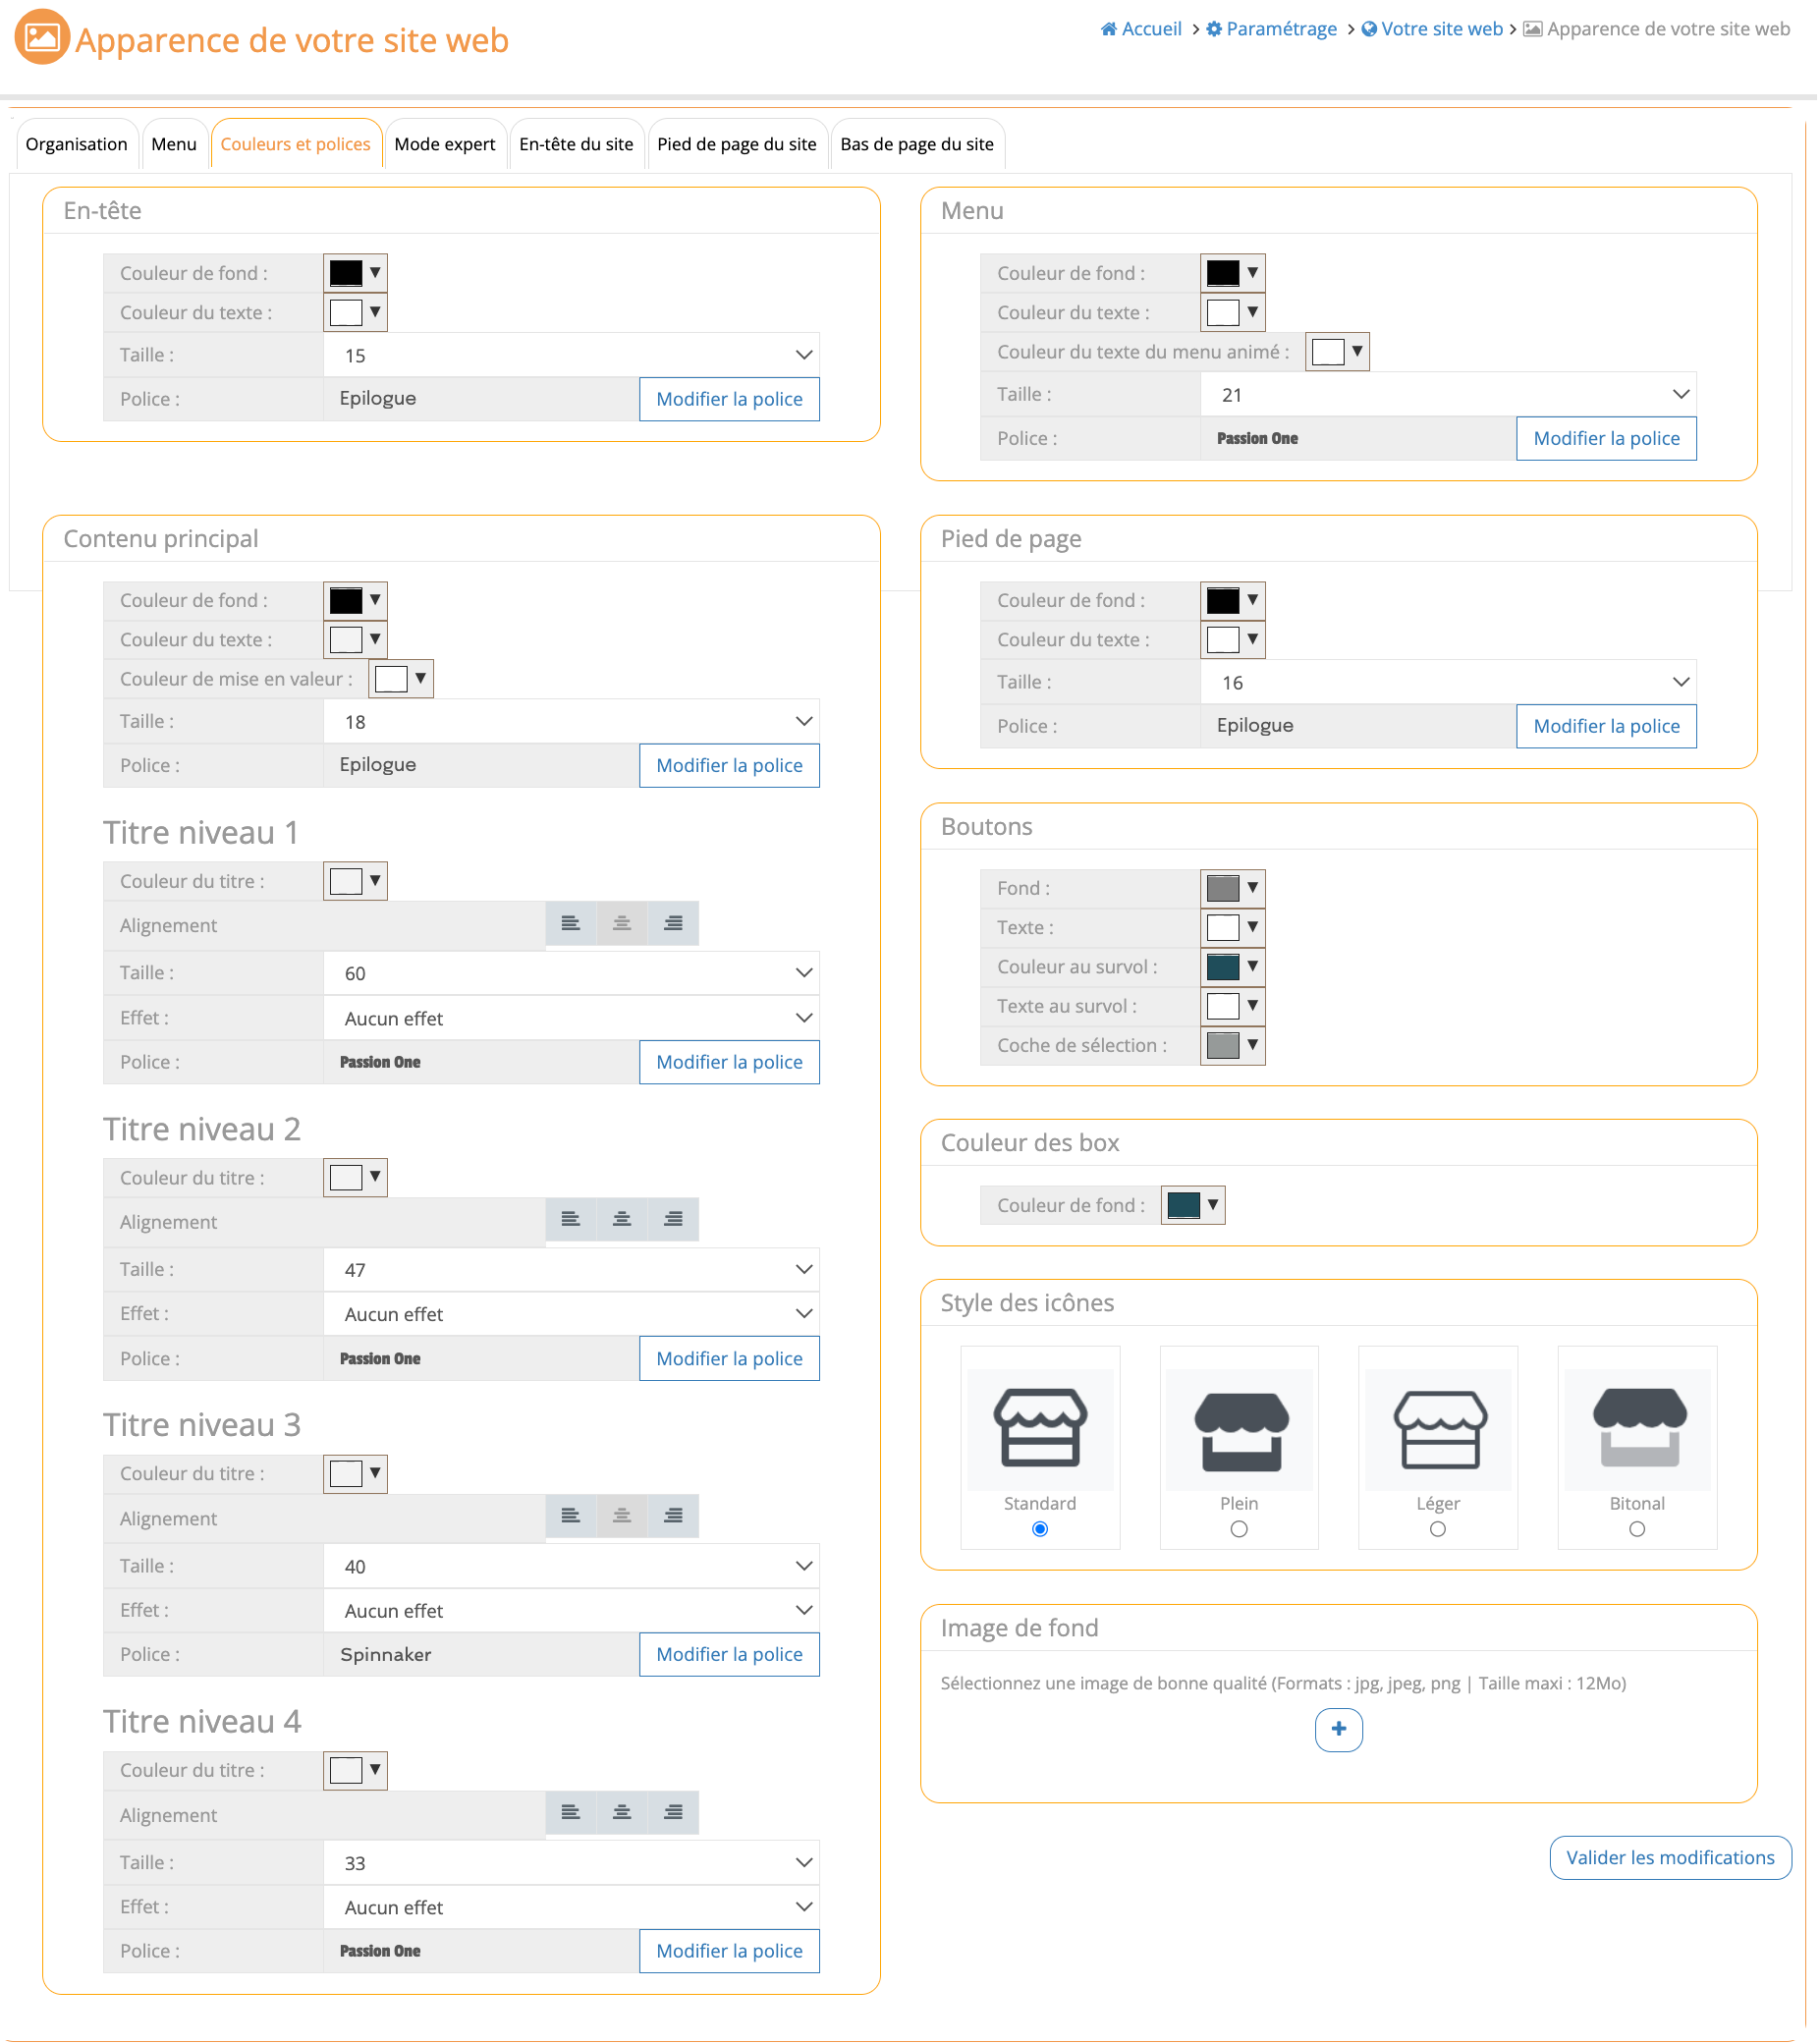Set Titre niveau 4 alignment to left

(x=571, y=1815)
